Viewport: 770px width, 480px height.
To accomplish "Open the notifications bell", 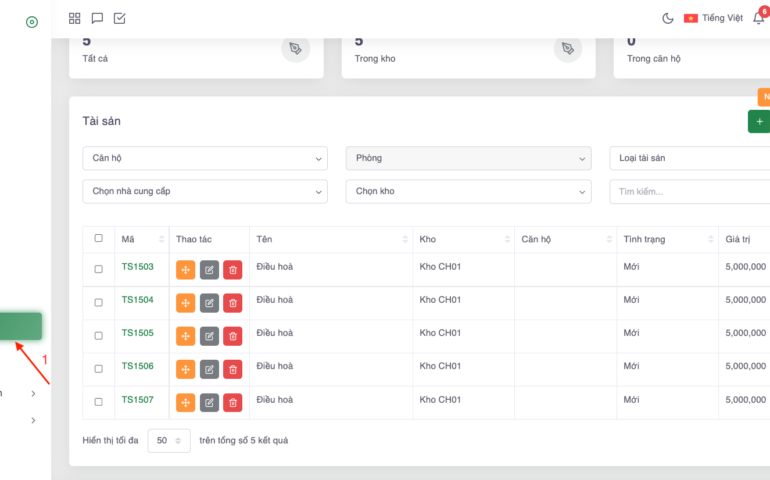I will [758, 18].
